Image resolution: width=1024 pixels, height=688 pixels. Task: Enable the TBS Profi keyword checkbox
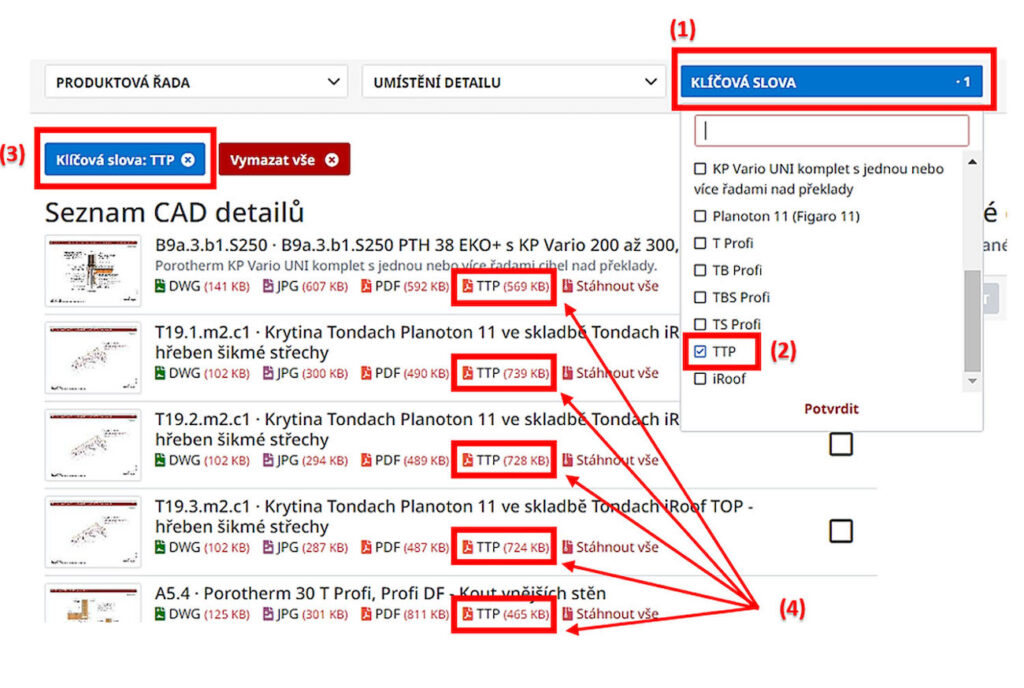[700, 297]
